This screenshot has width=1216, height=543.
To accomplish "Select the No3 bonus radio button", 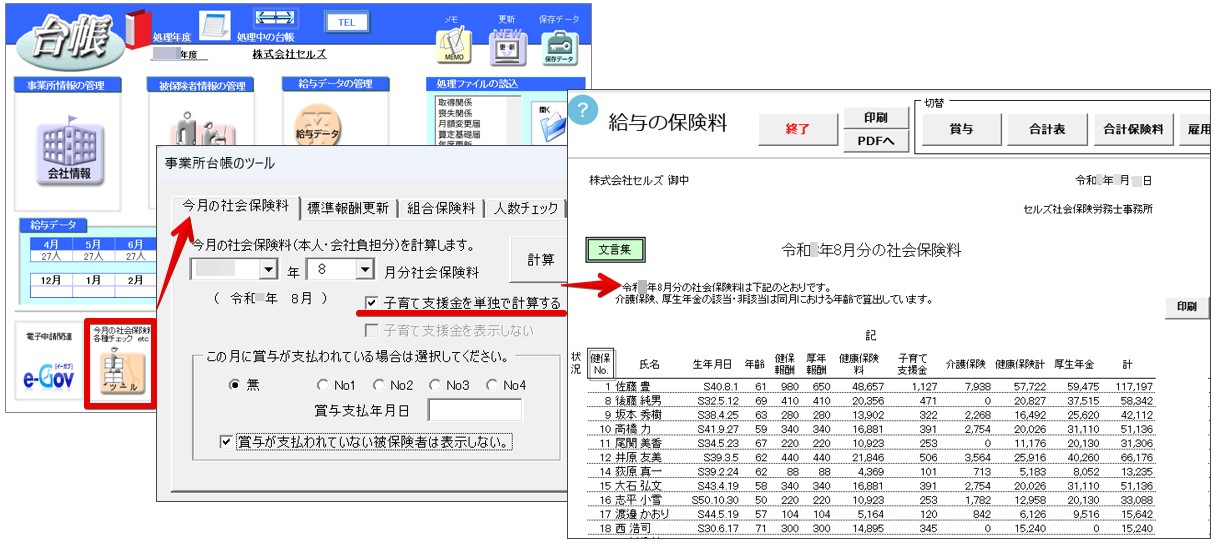I will [435, 385].
